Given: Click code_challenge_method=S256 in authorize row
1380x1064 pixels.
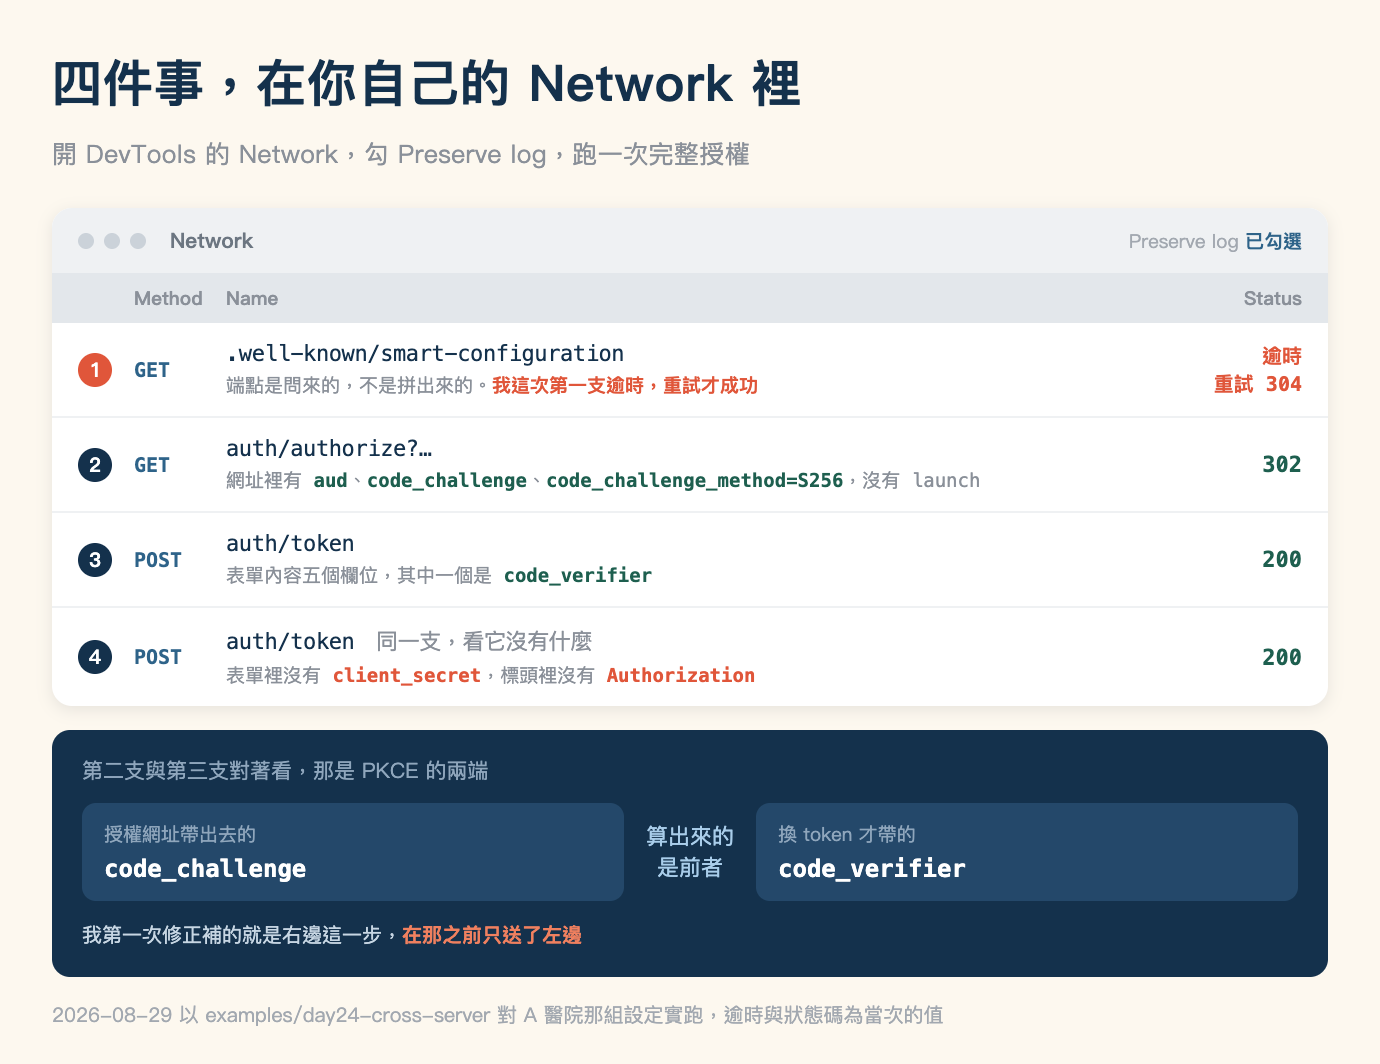Looking at the screenshot, I should pyautogui.click(x=695, y=480).
